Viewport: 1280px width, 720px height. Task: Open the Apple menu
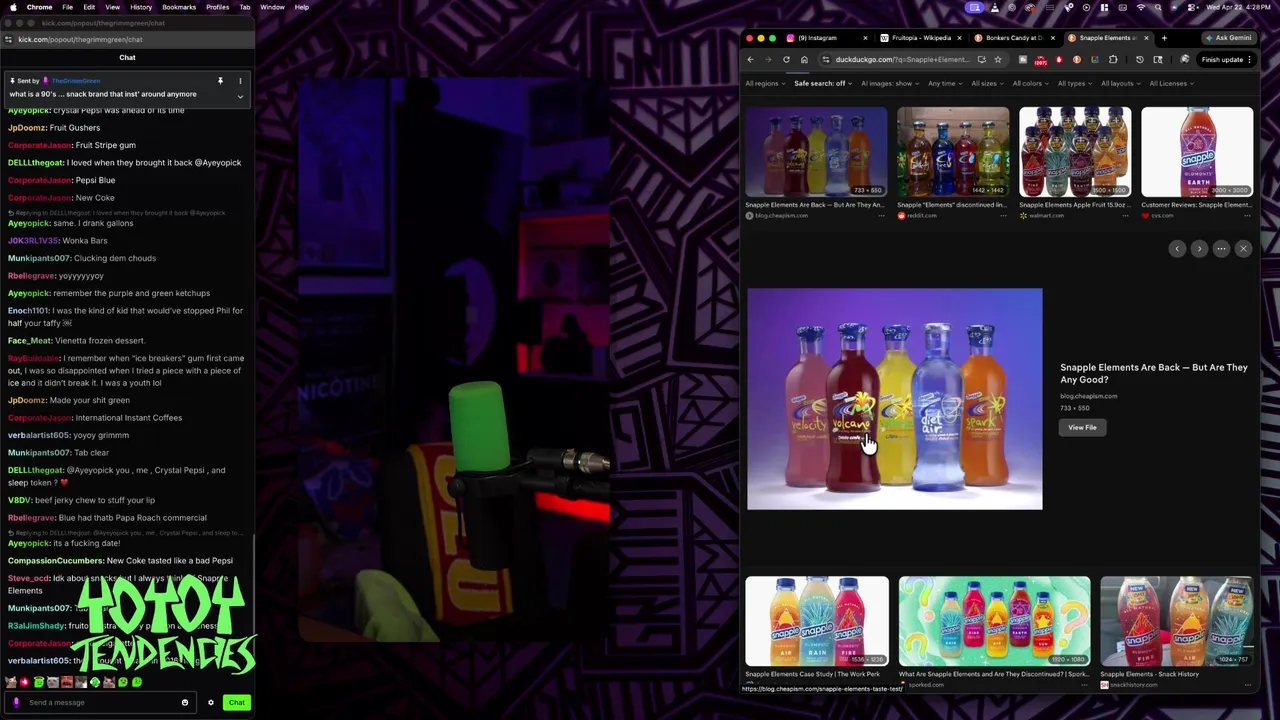pos(12,7)
